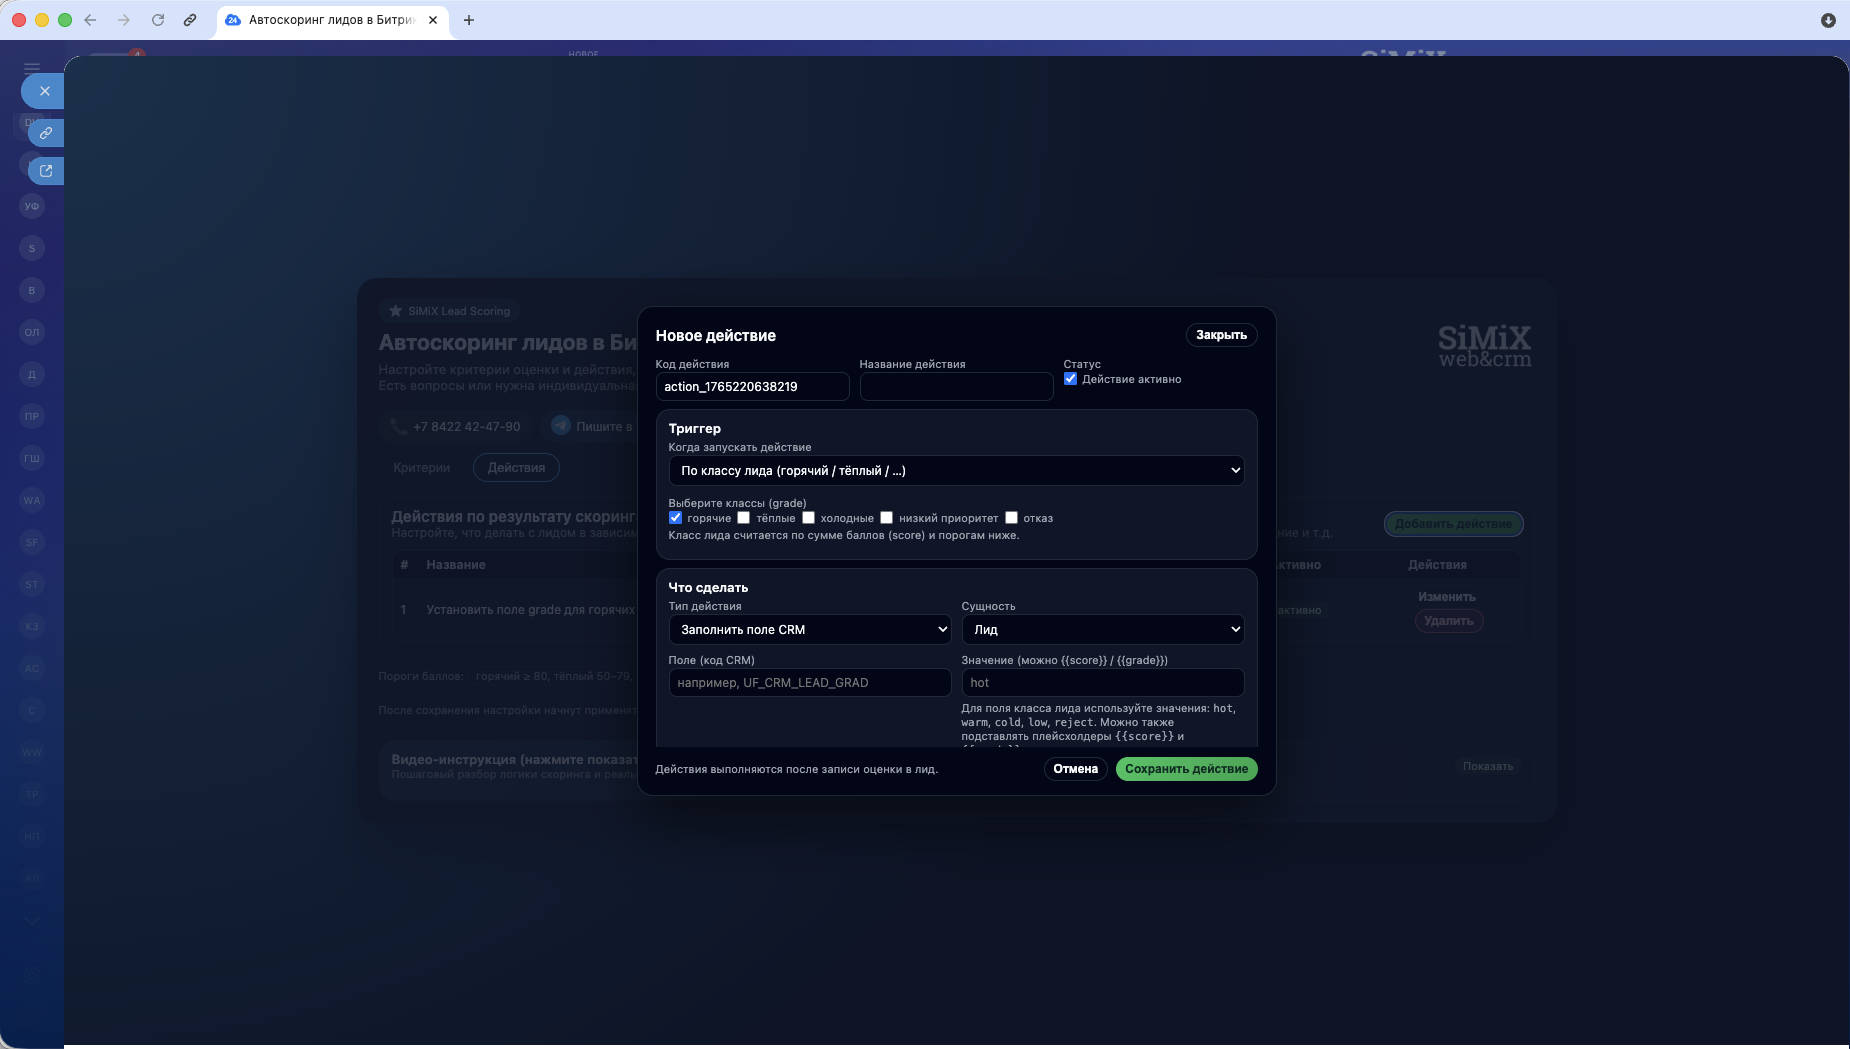Screen dimensions: 1850x1049
Task: Copy the panel link via the chain icon
Action: (46, 133)
